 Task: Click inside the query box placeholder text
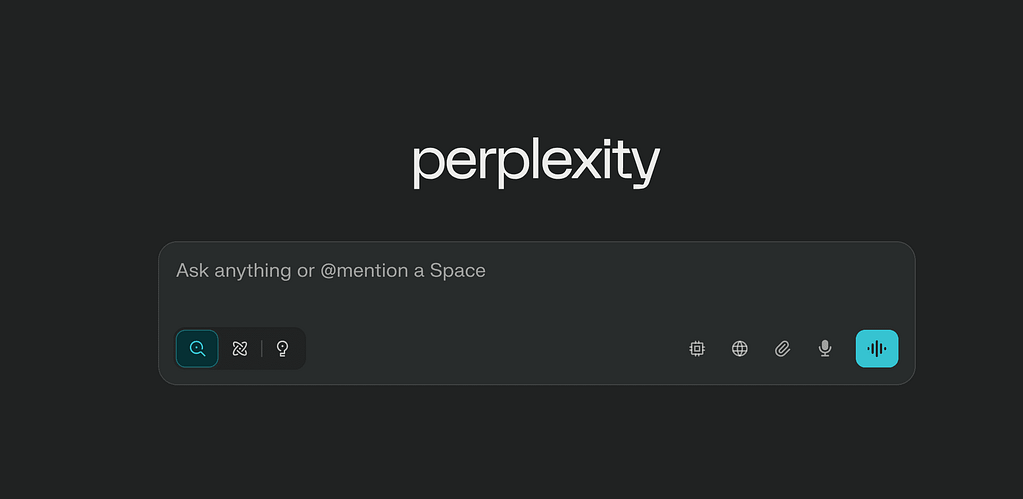(x=331, y=271)
